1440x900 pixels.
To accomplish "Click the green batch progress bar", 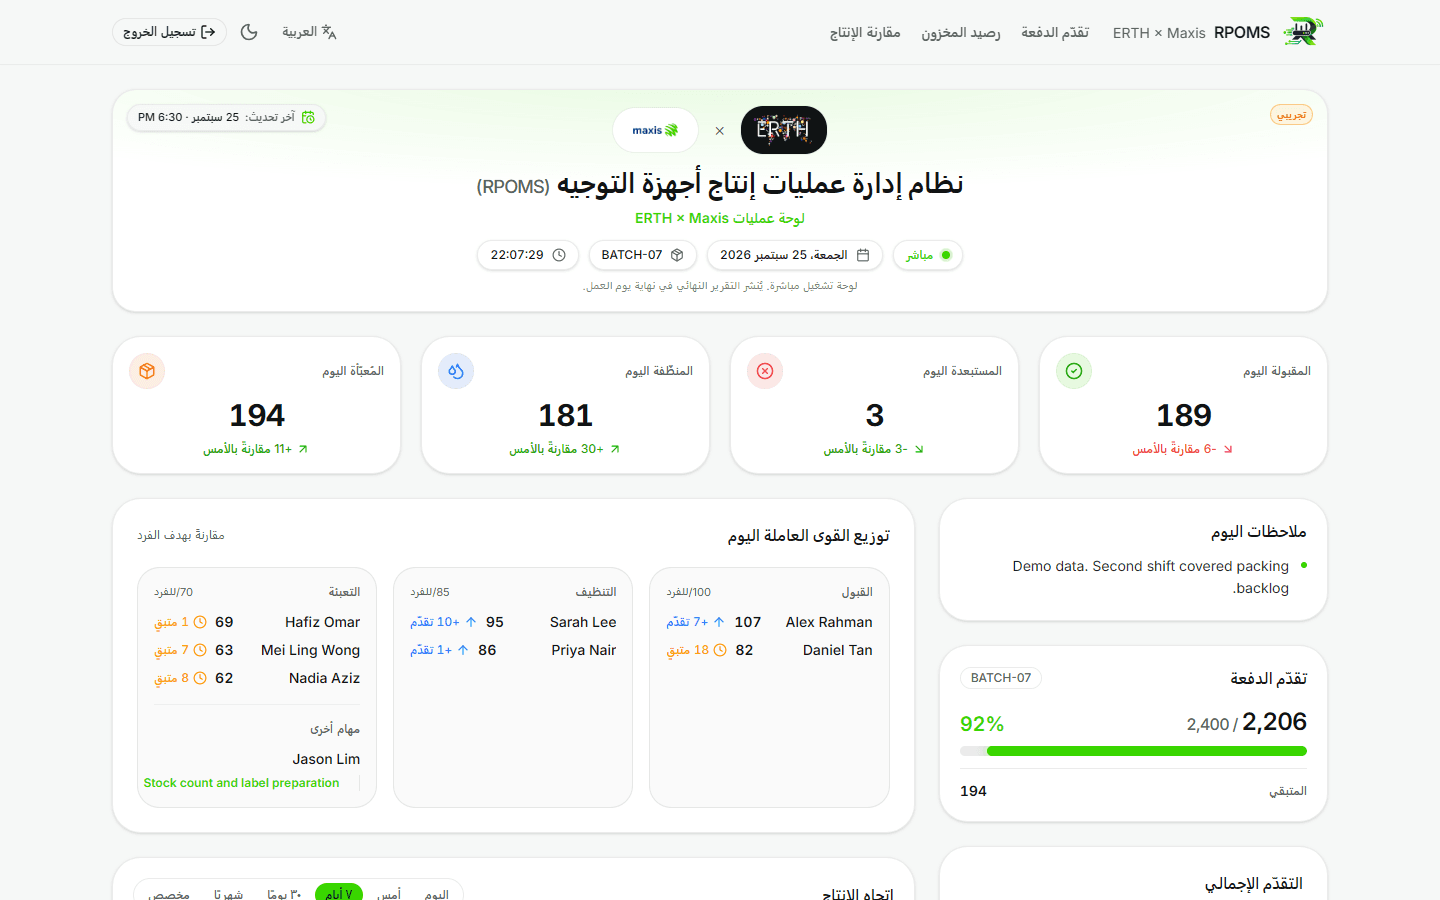I will (x=1133, y=751).
